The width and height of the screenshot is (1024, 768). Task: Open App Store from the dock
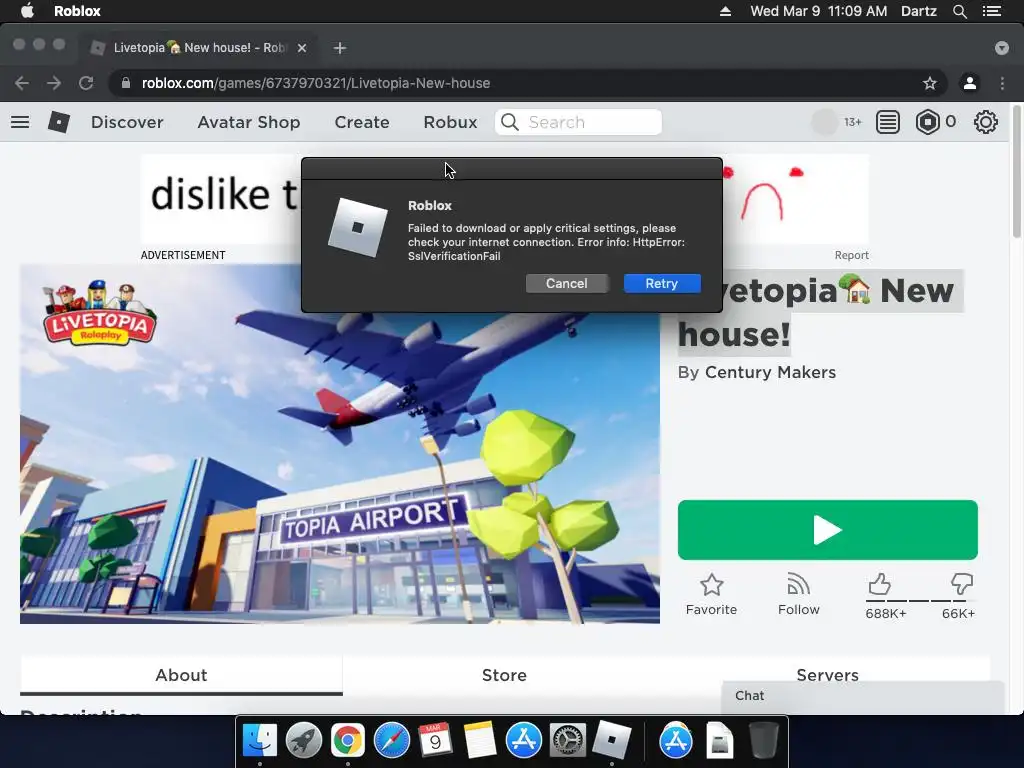click(x=523, y=740)
